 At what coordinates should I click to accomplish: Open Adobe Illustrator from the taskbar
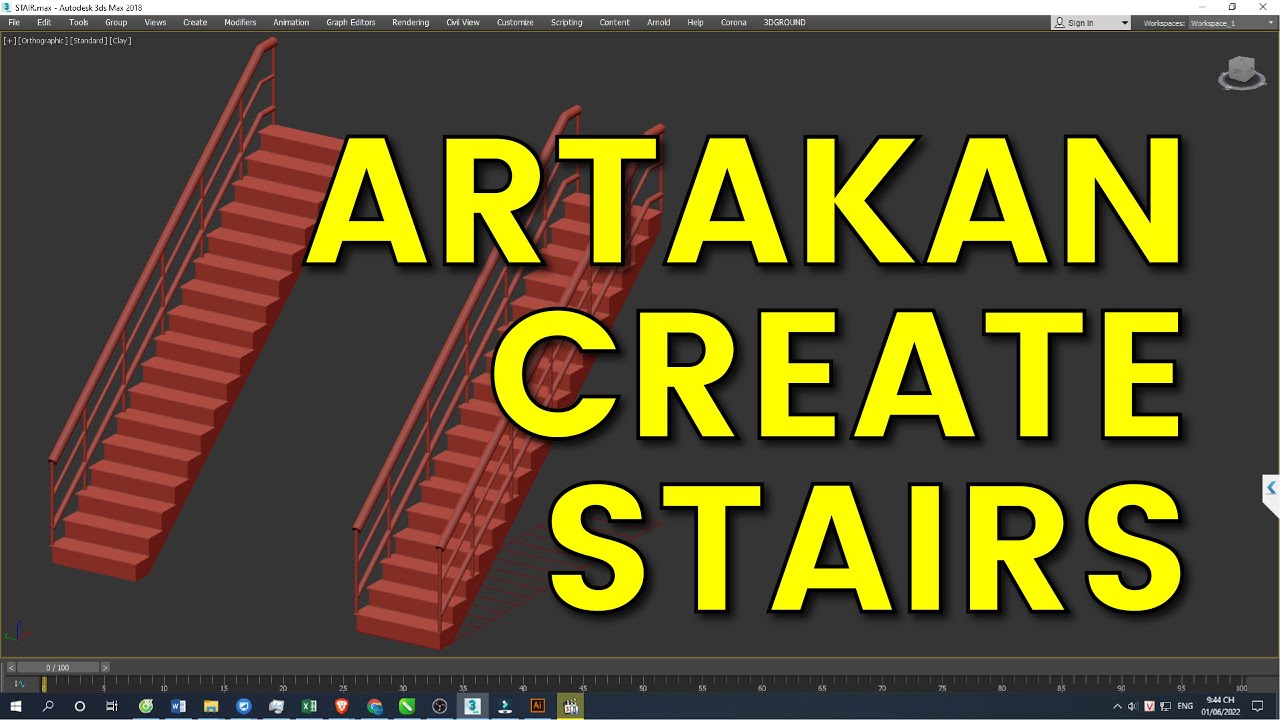point(537,706)
